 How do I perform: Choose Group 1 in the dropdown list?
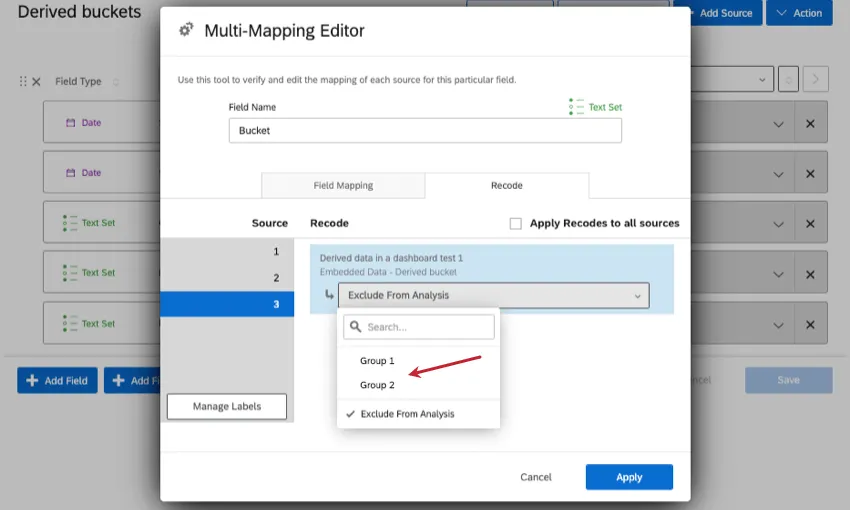(378, 360)
